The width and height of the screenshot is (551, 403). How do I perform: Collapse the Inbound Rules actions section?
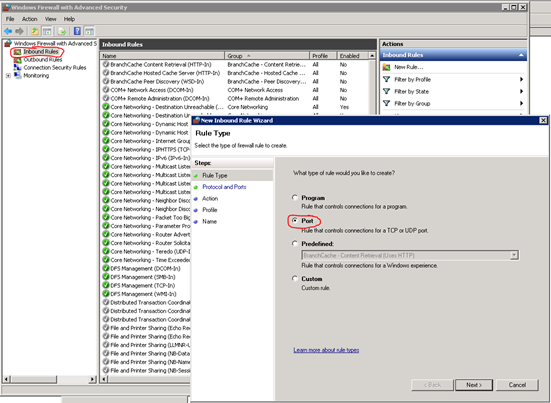click(521, 55)
